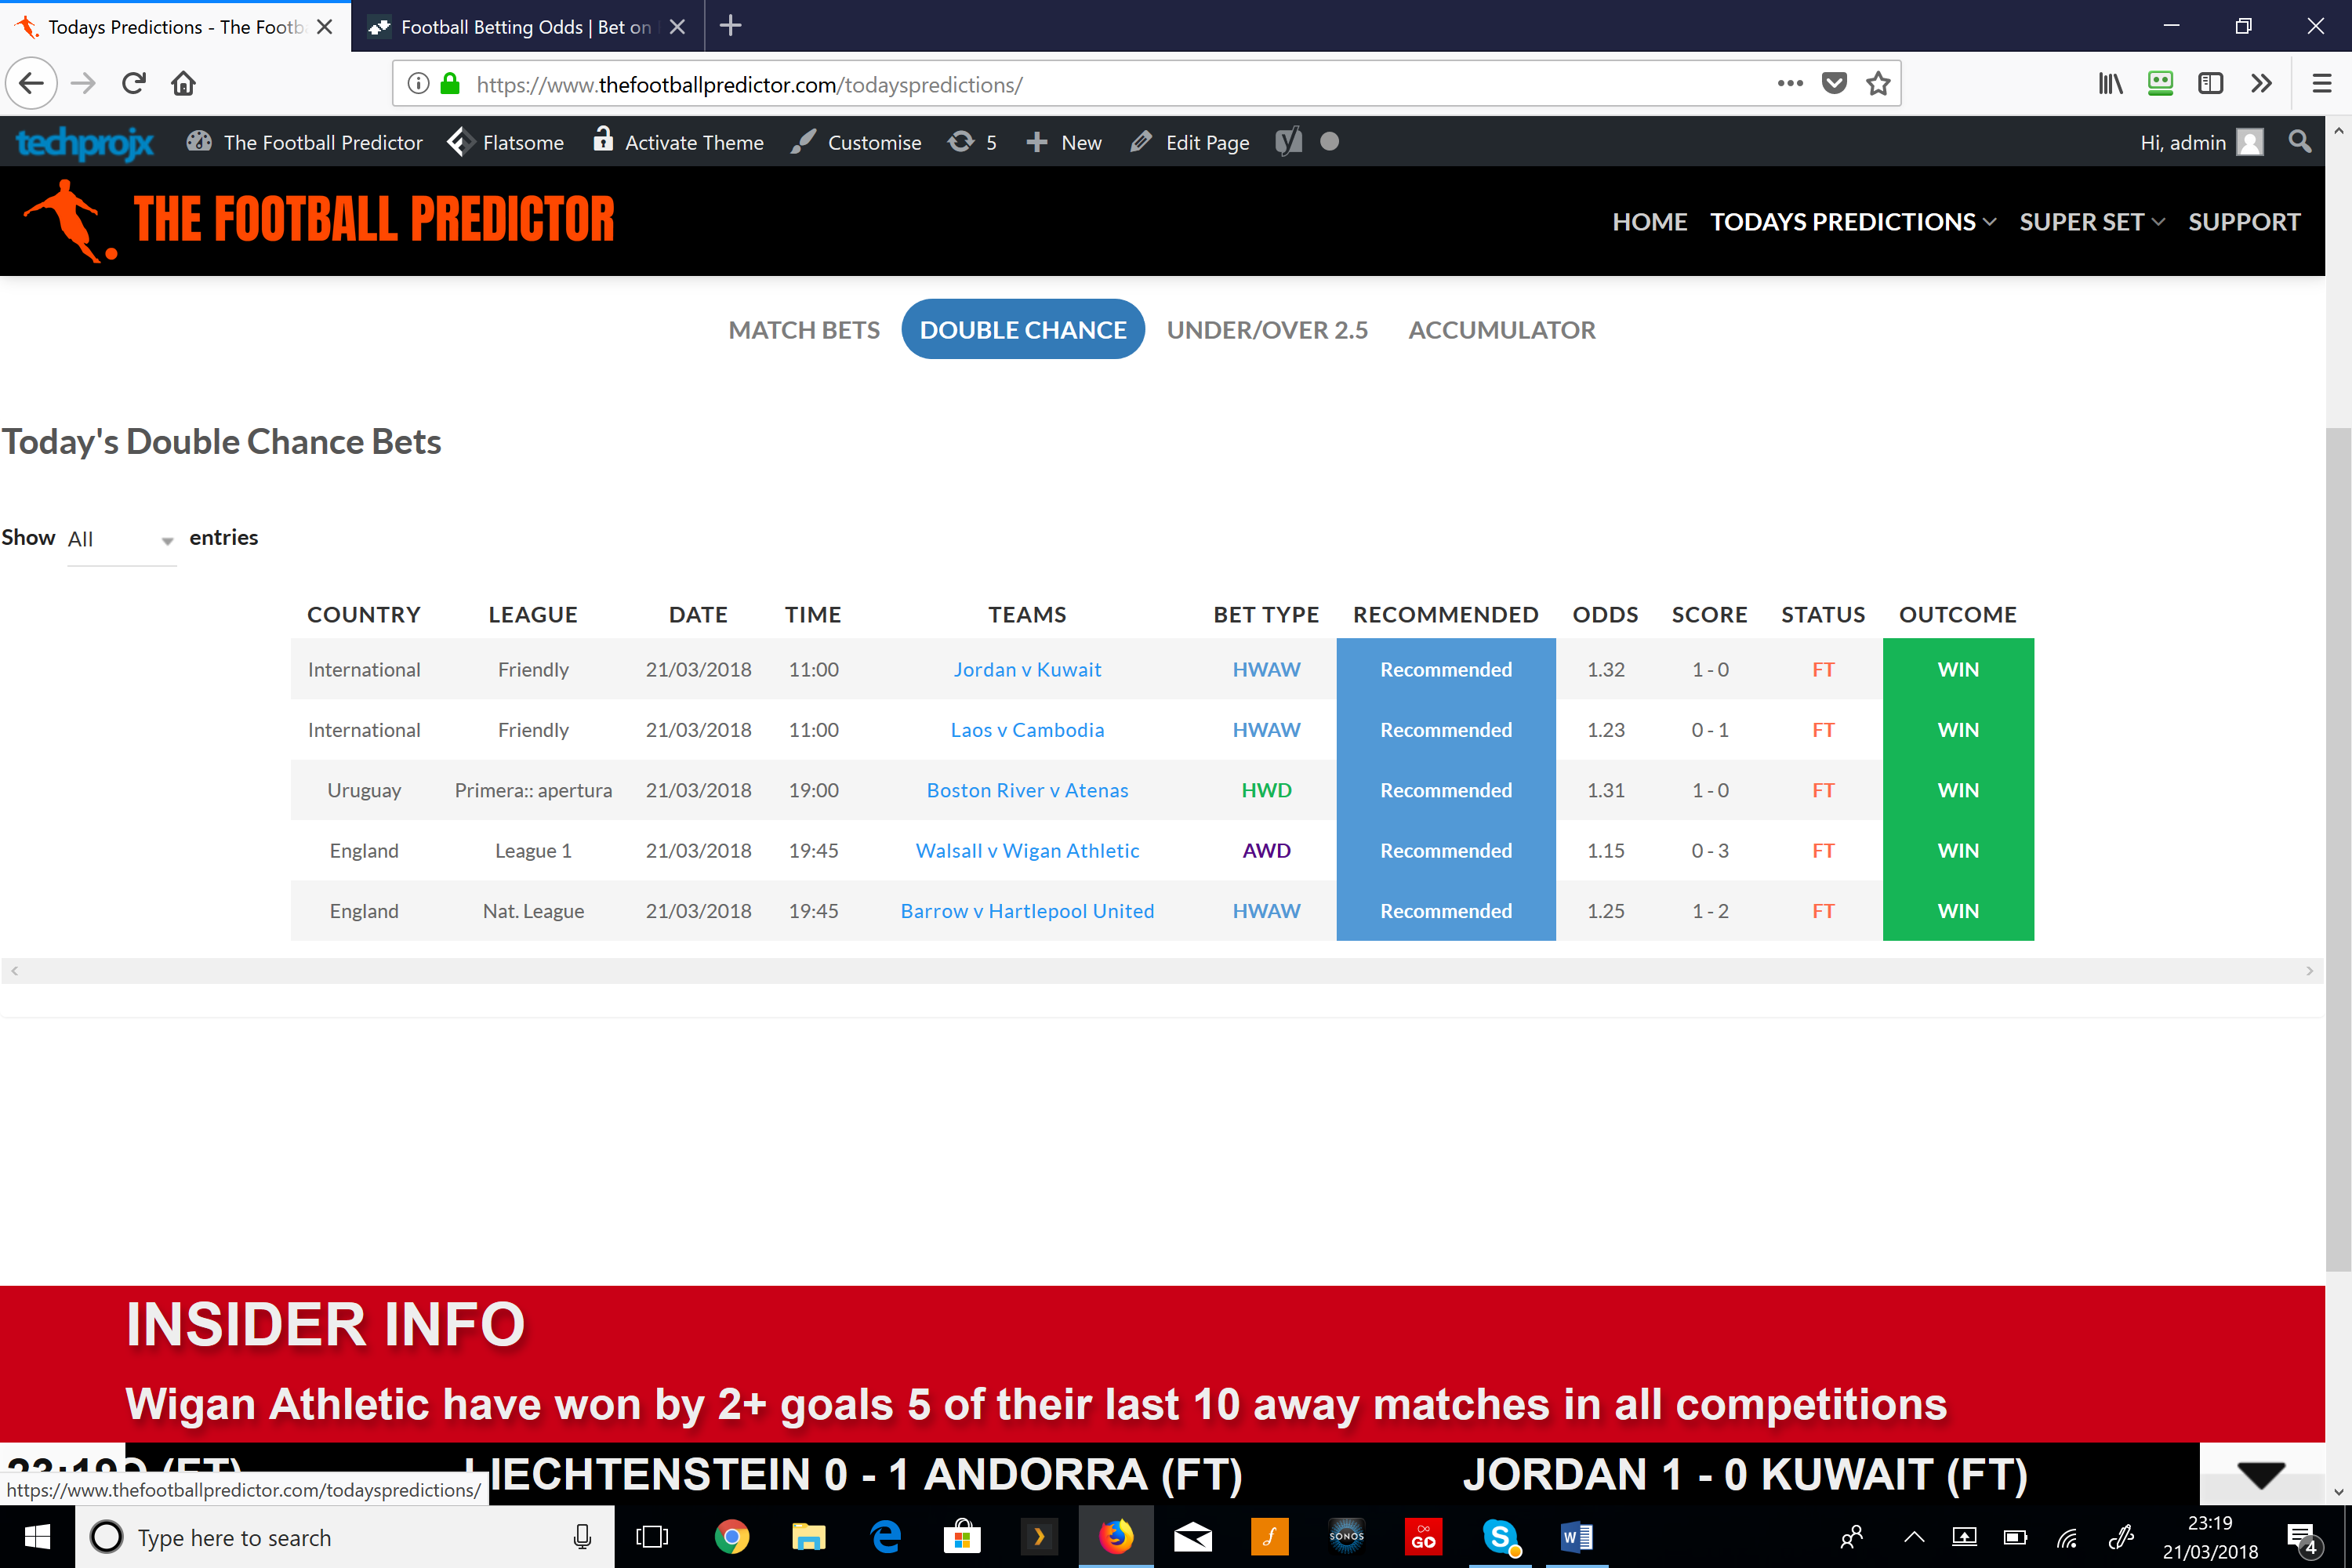
Task: Open admin bar search magnifier
Action: click(2299, 142)
